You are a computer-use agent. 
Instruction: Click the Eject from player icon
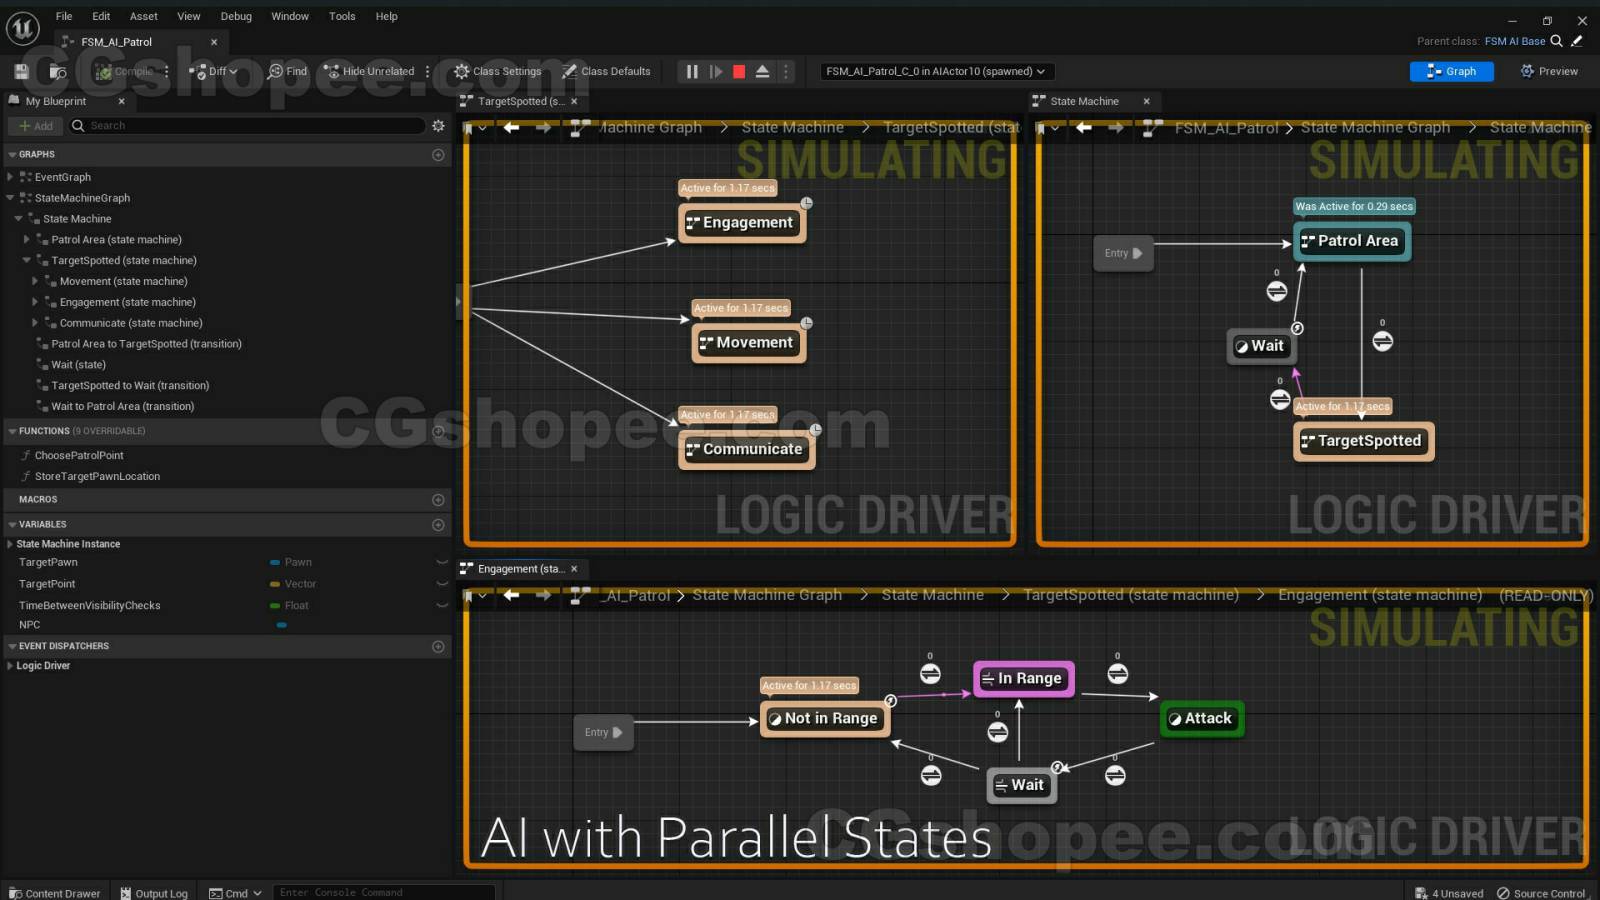[x=762, y=71]
